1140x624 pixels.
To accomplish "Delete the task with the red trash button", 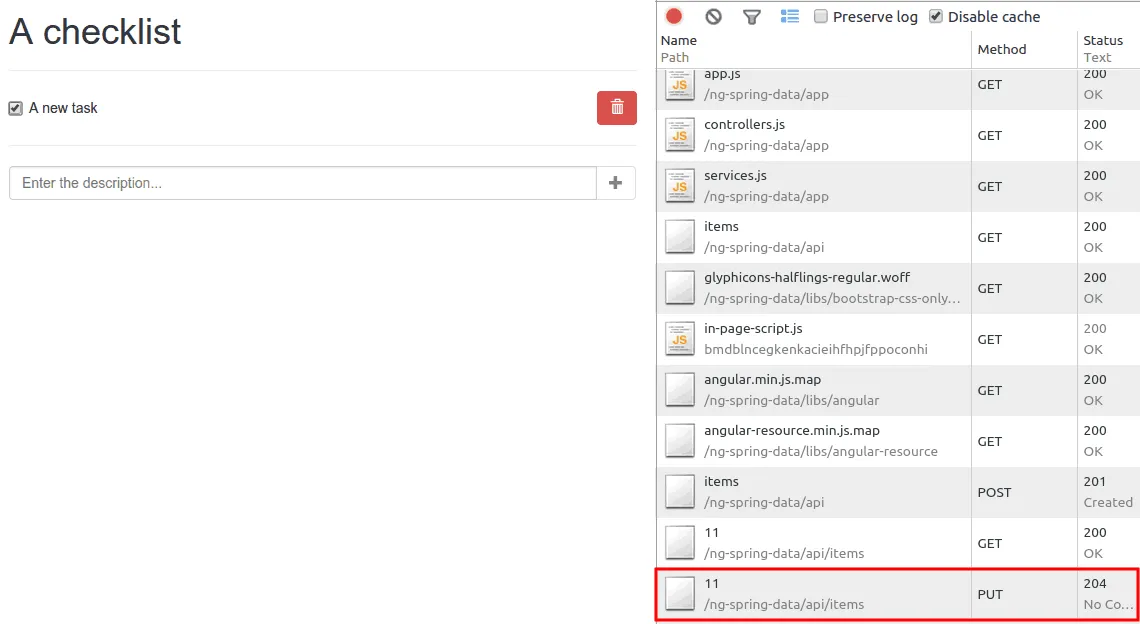I will (617, 108).
